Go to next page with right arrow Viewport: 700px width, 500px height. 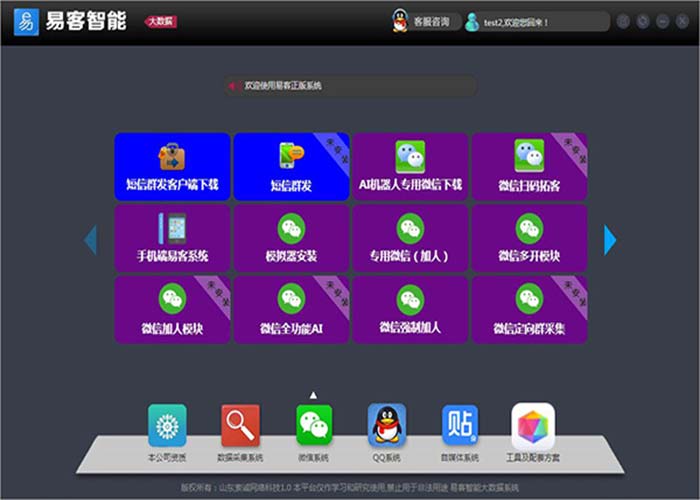[x=610, y=239]
